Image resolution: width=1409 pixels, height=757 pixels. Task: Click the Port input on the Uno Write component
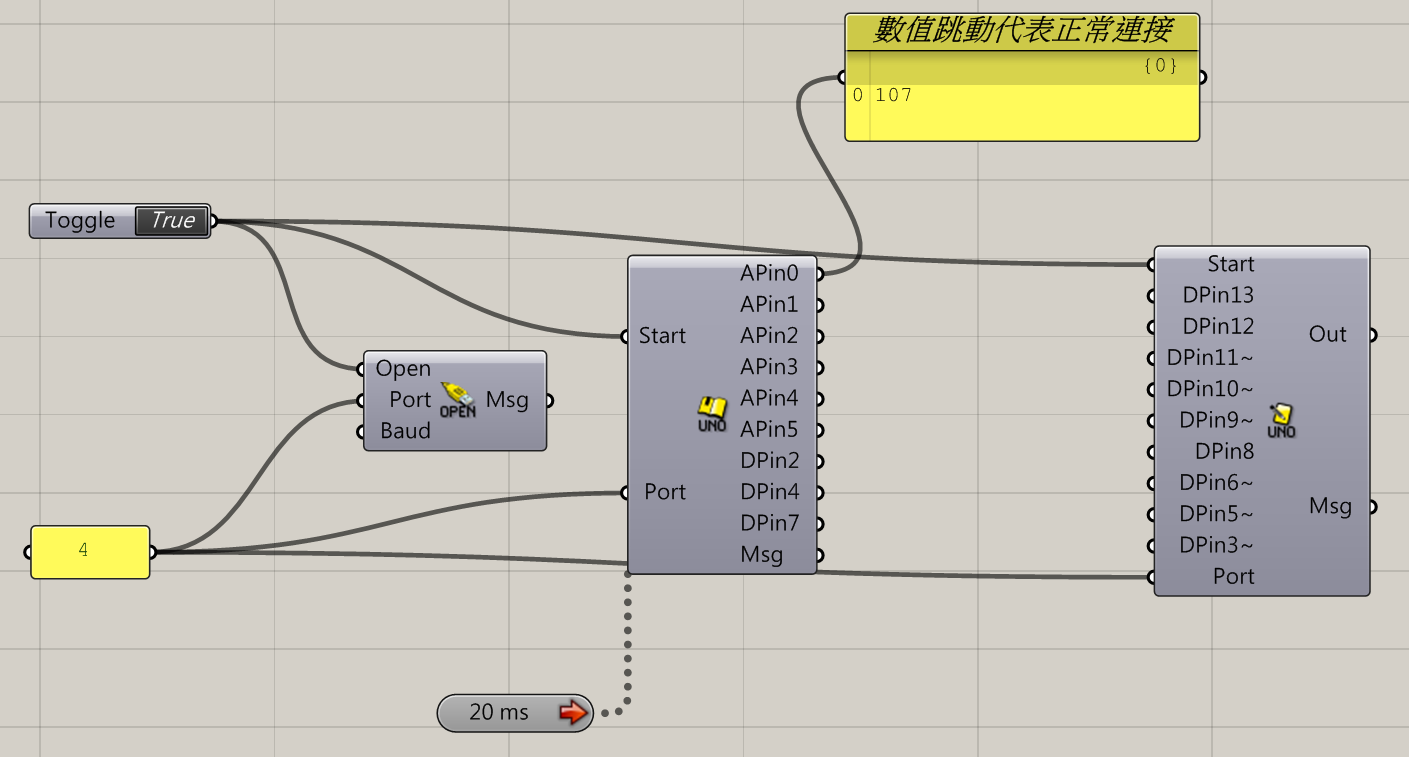(x=1152, y=576)
